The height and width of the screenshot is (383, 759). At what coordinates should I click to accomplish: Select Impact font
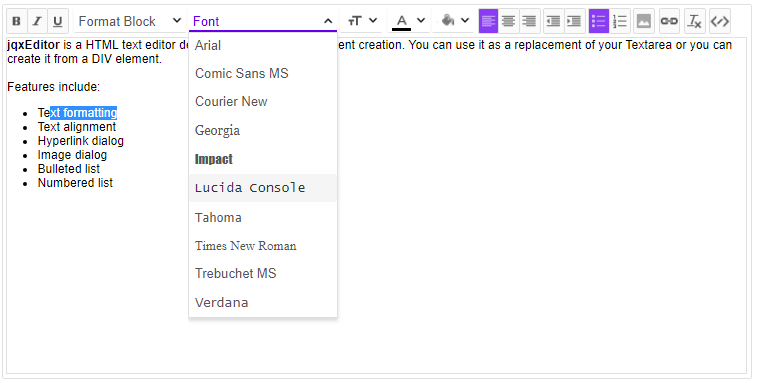pos(263,159)
